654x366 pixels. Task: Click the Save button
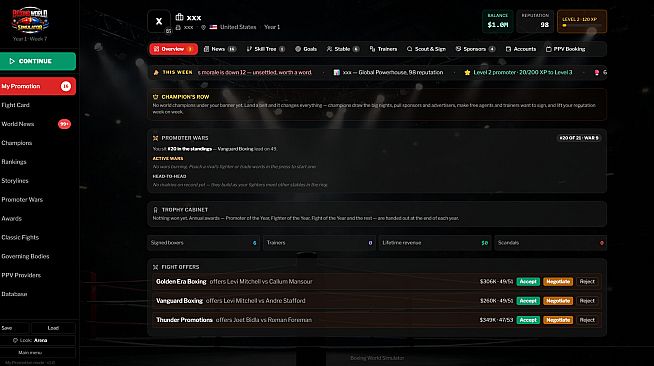pyautogui.click(x=15, y=328)
